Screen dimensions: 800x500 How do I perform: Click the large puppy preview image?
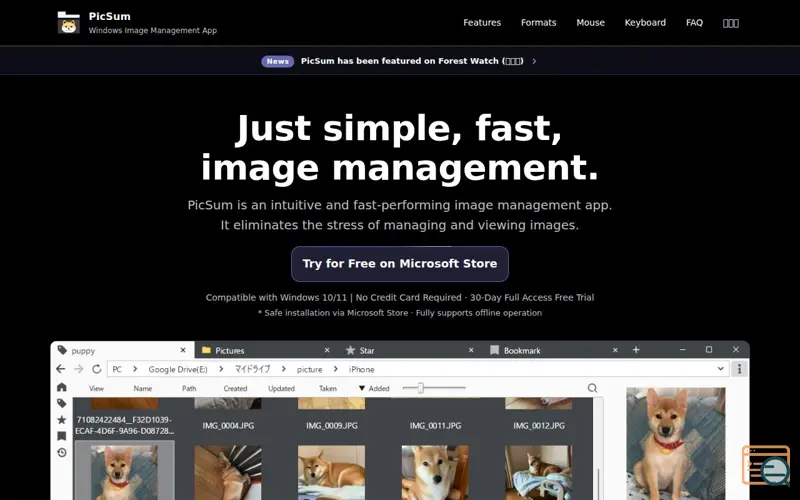point(676,443)
